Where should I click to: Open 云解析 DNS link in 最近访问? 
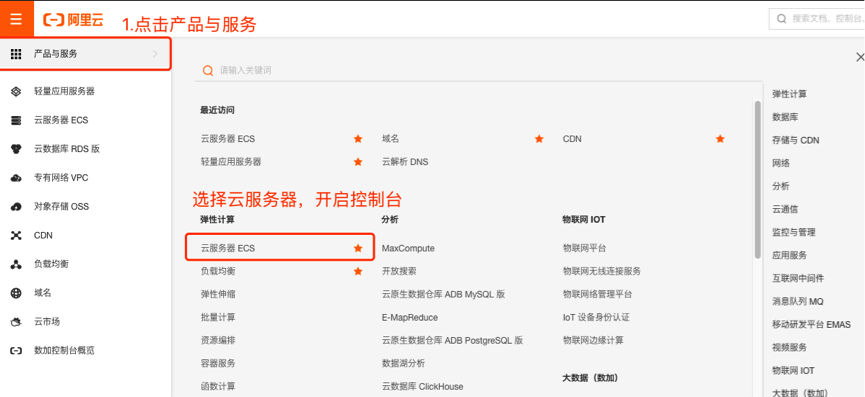(x=405, y=162)
